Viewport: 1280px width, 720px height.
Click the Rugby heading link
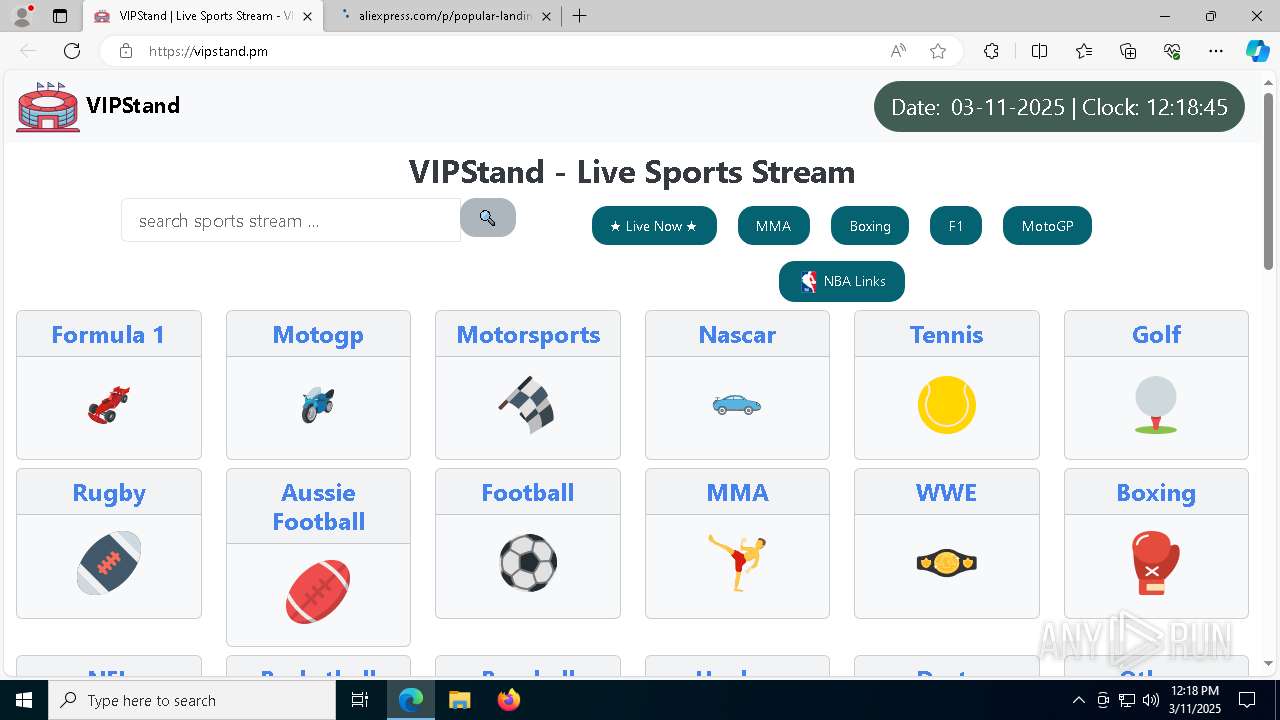point(109,492)
